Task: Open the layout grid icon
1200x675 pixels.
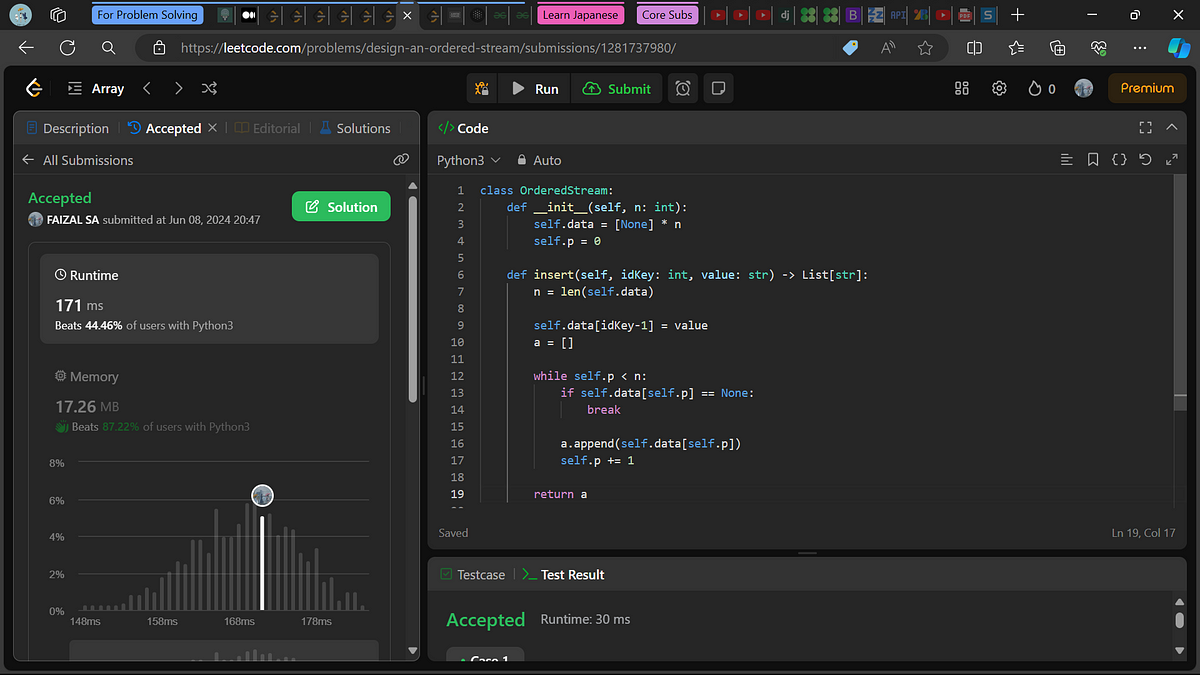Action: [x=962, y=88]
